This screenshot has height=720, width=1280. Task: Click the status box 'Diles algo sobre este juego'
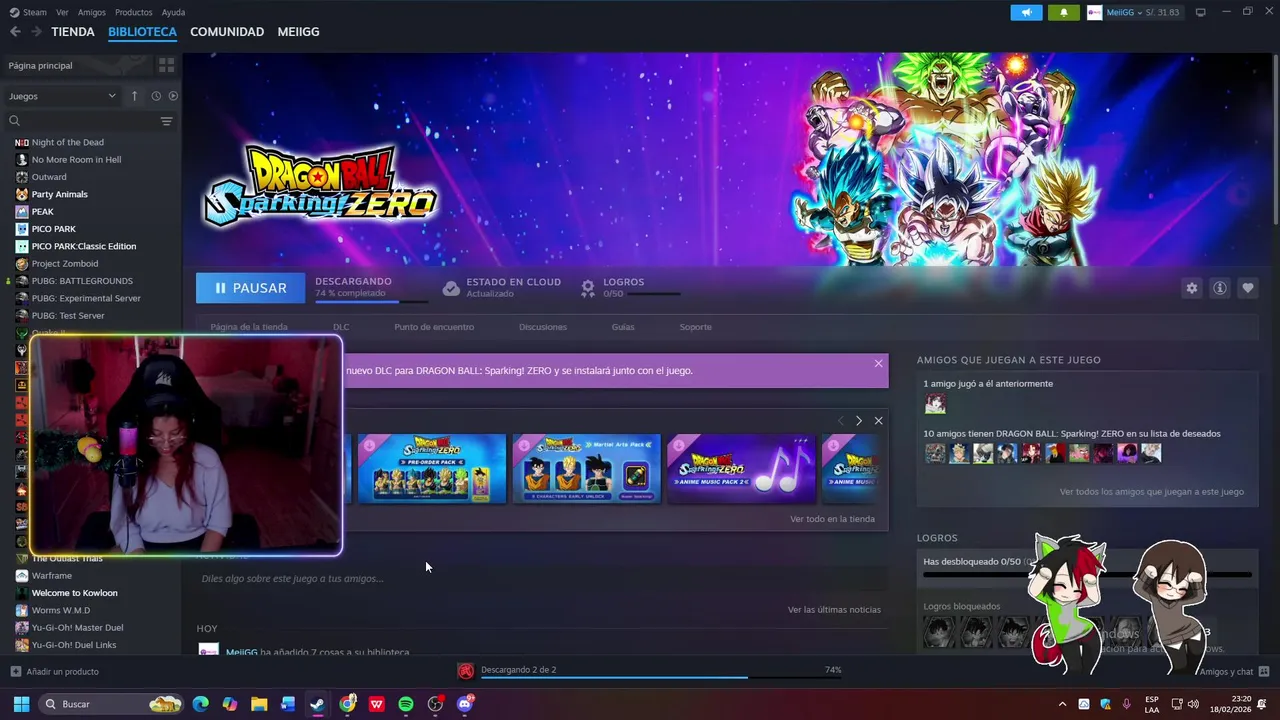tap(542, 579)
